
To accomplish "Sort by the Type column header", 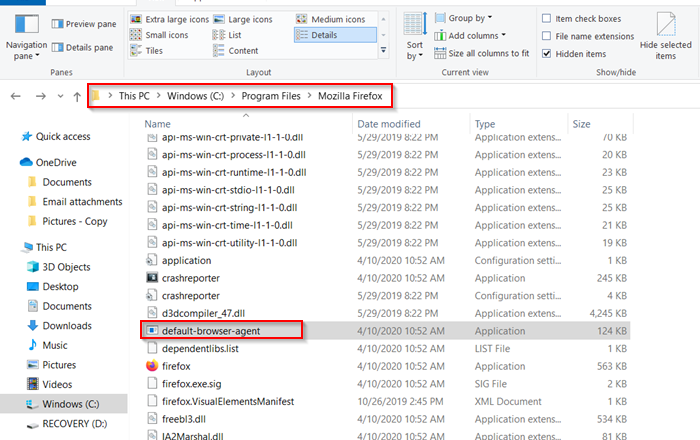I will tap(485, 124).
